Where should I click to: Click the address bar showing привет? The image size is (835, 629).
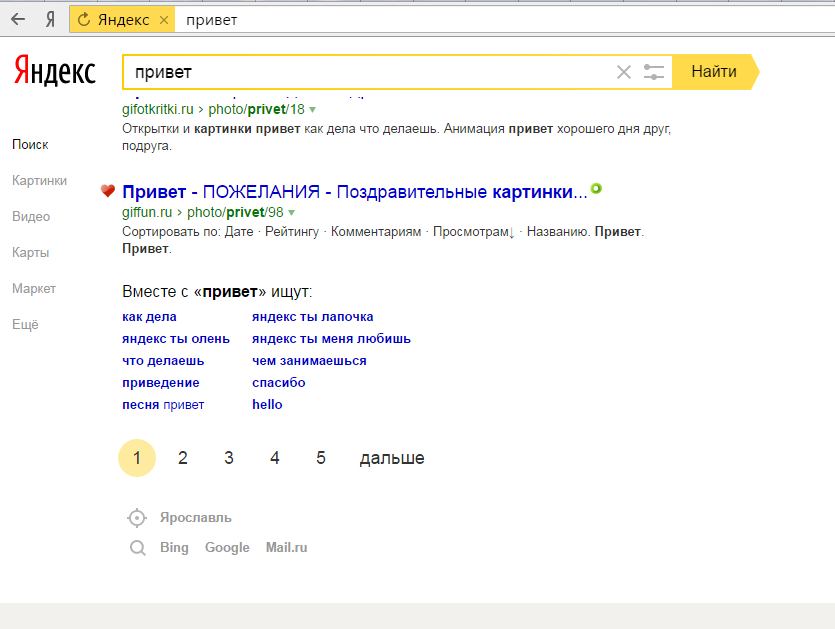(x=505, y=20)
